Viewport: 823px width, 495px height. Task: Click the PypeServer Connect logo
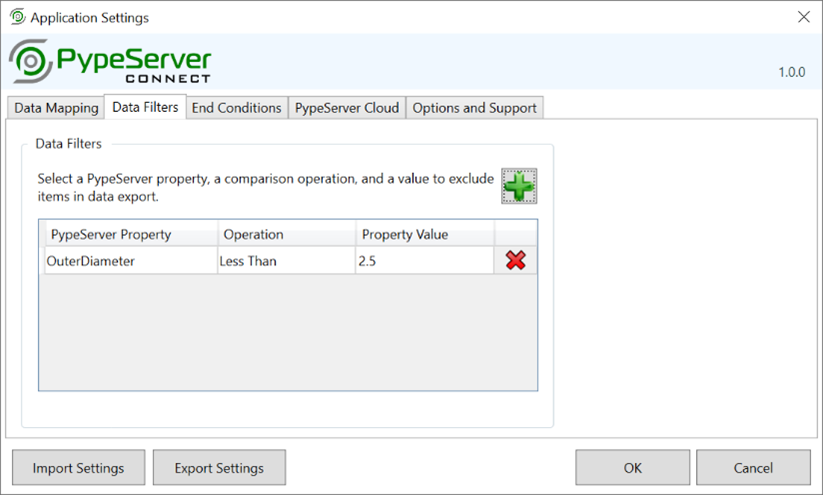pyautogui.click(x=110, y=61)
